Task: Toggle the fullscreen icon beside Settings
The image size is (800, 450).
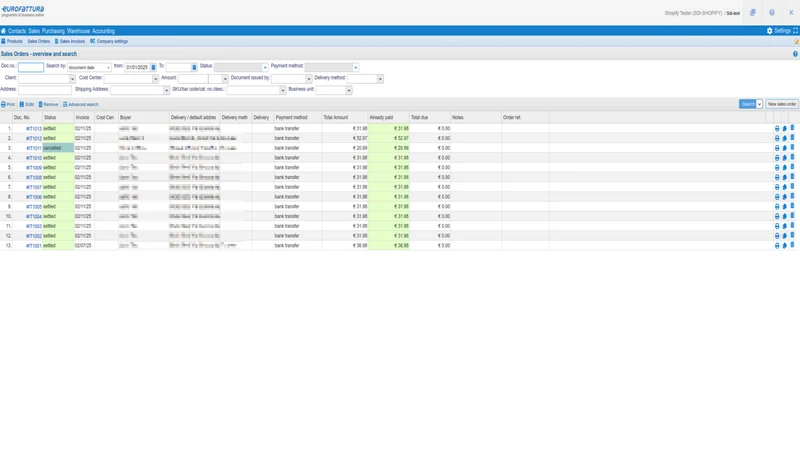Action: click(795, 31)
